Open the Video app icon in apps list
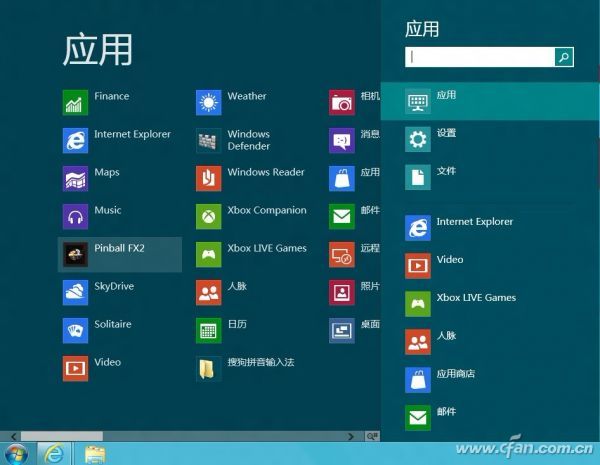The image size is (600, 465). [x=75, y=369]
